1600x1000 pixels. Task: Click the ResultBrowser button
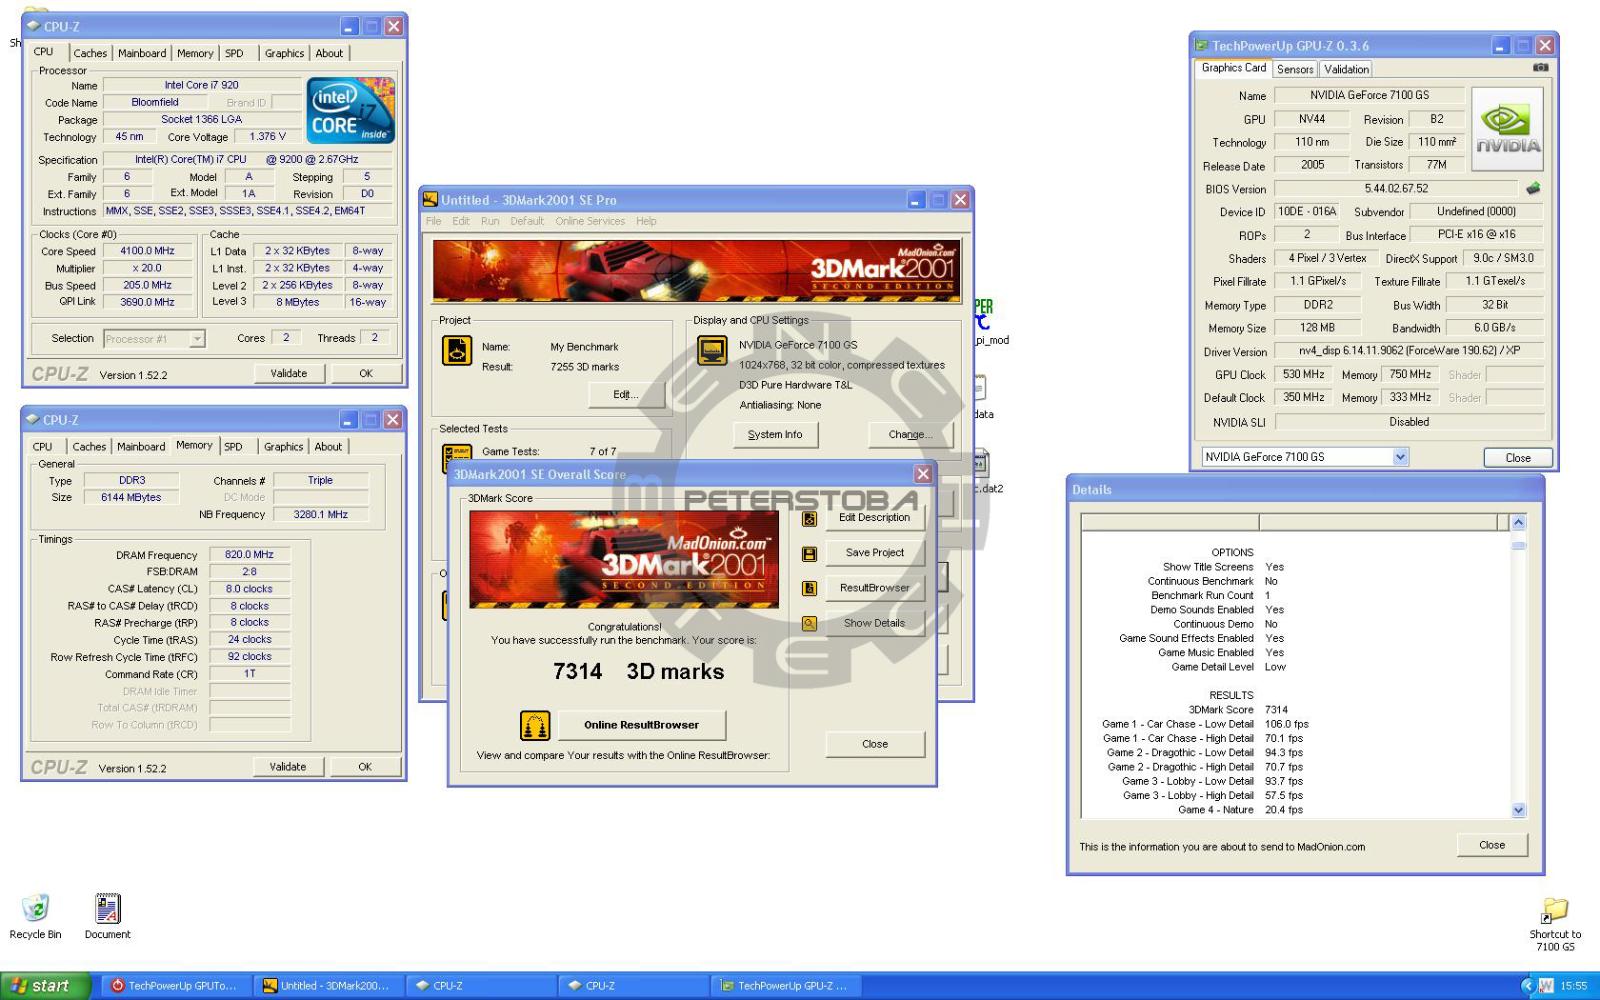(x=874, y=588)
